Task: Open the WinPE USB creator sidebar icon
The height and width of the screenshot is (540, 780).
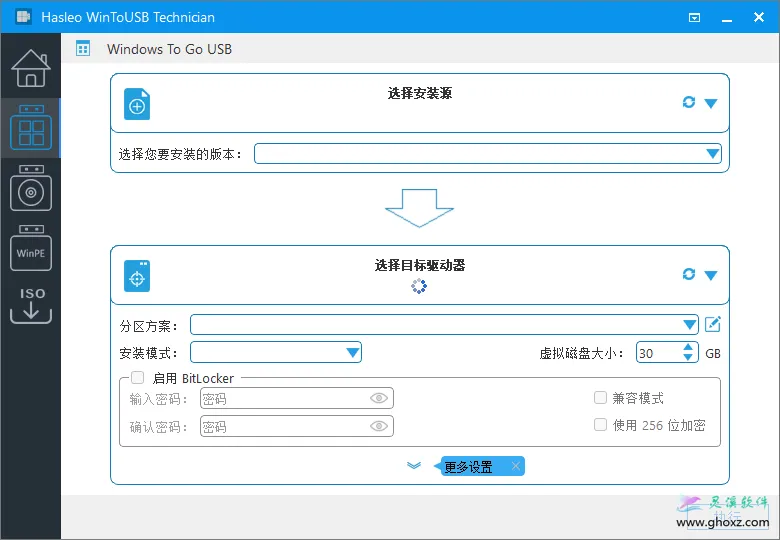Action: point(31,248)
